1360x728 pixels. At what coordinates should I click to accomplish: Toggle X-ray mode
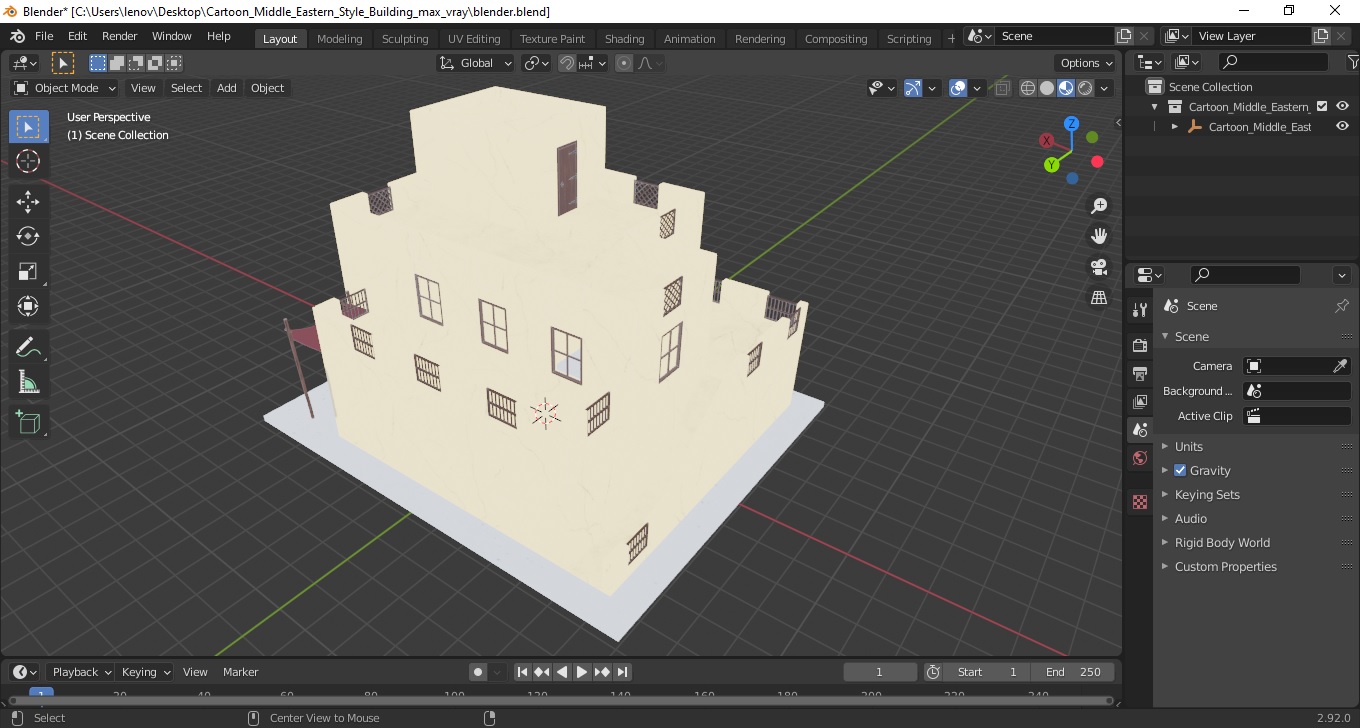point(1002,88)
